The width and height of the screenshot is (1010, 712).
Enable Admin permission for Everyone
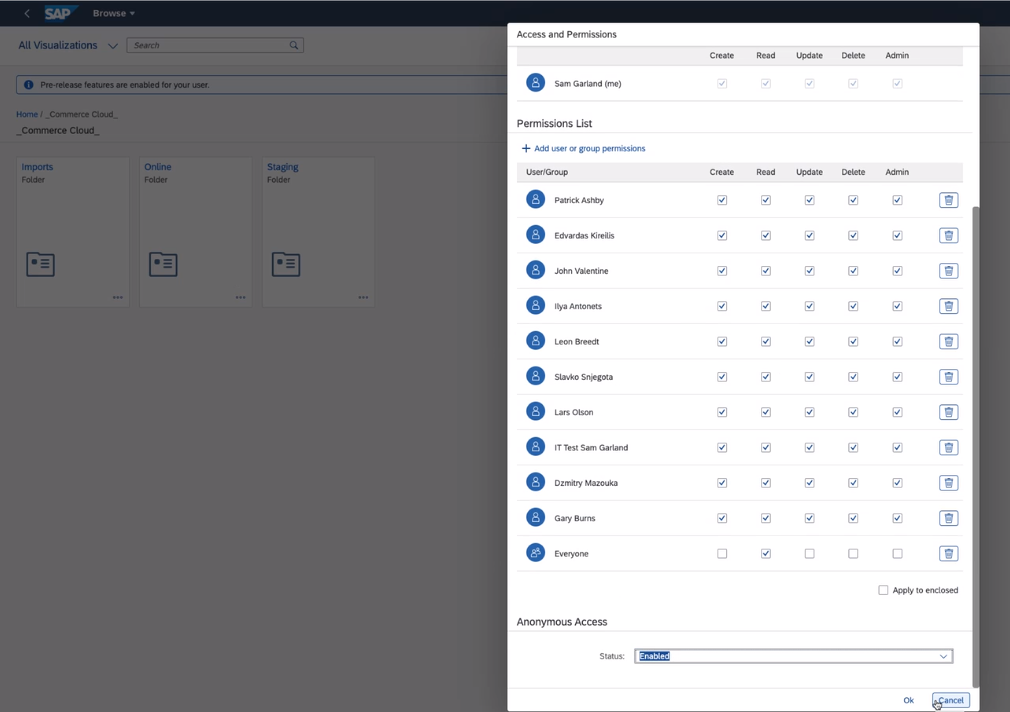pyautogui.click(x=897, y=553)
